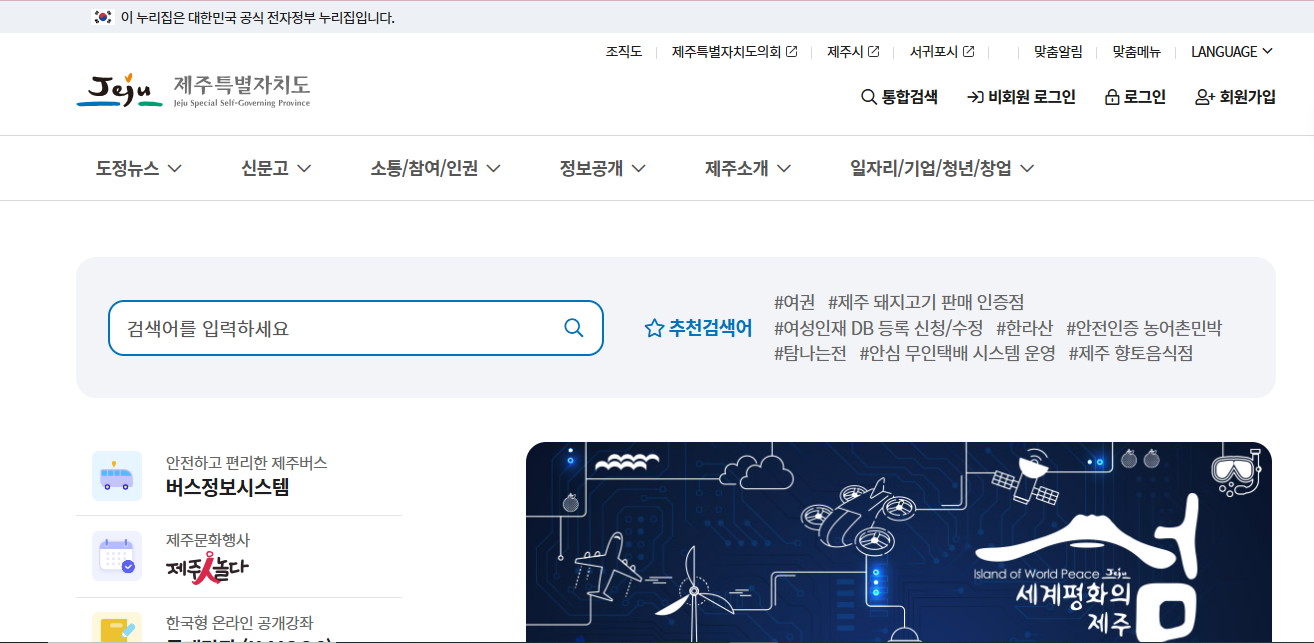
Task: Expand the 신문고 menu chevron
Action: [304, 168]
